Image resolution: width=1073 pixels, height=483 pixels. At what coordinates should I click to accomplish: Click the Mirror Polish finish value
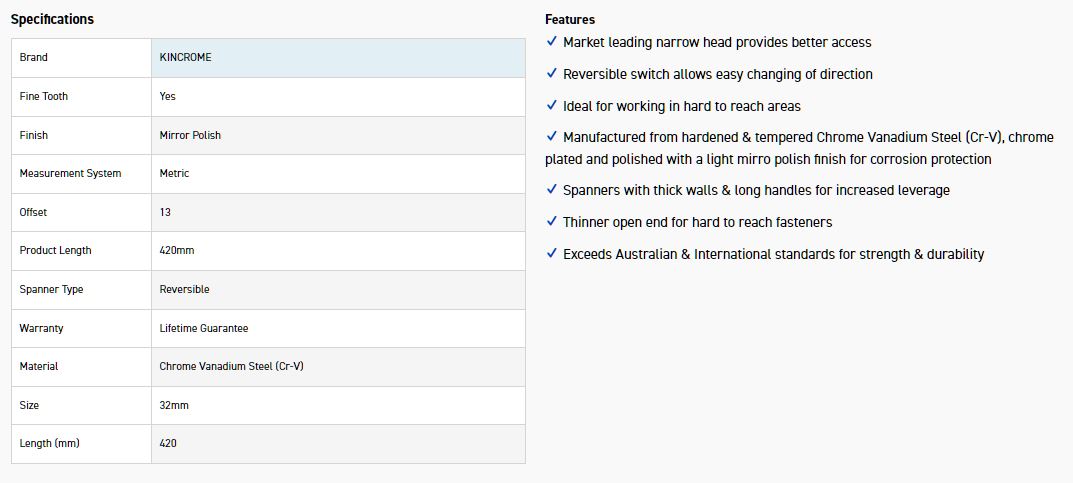(x=190, y=135)
